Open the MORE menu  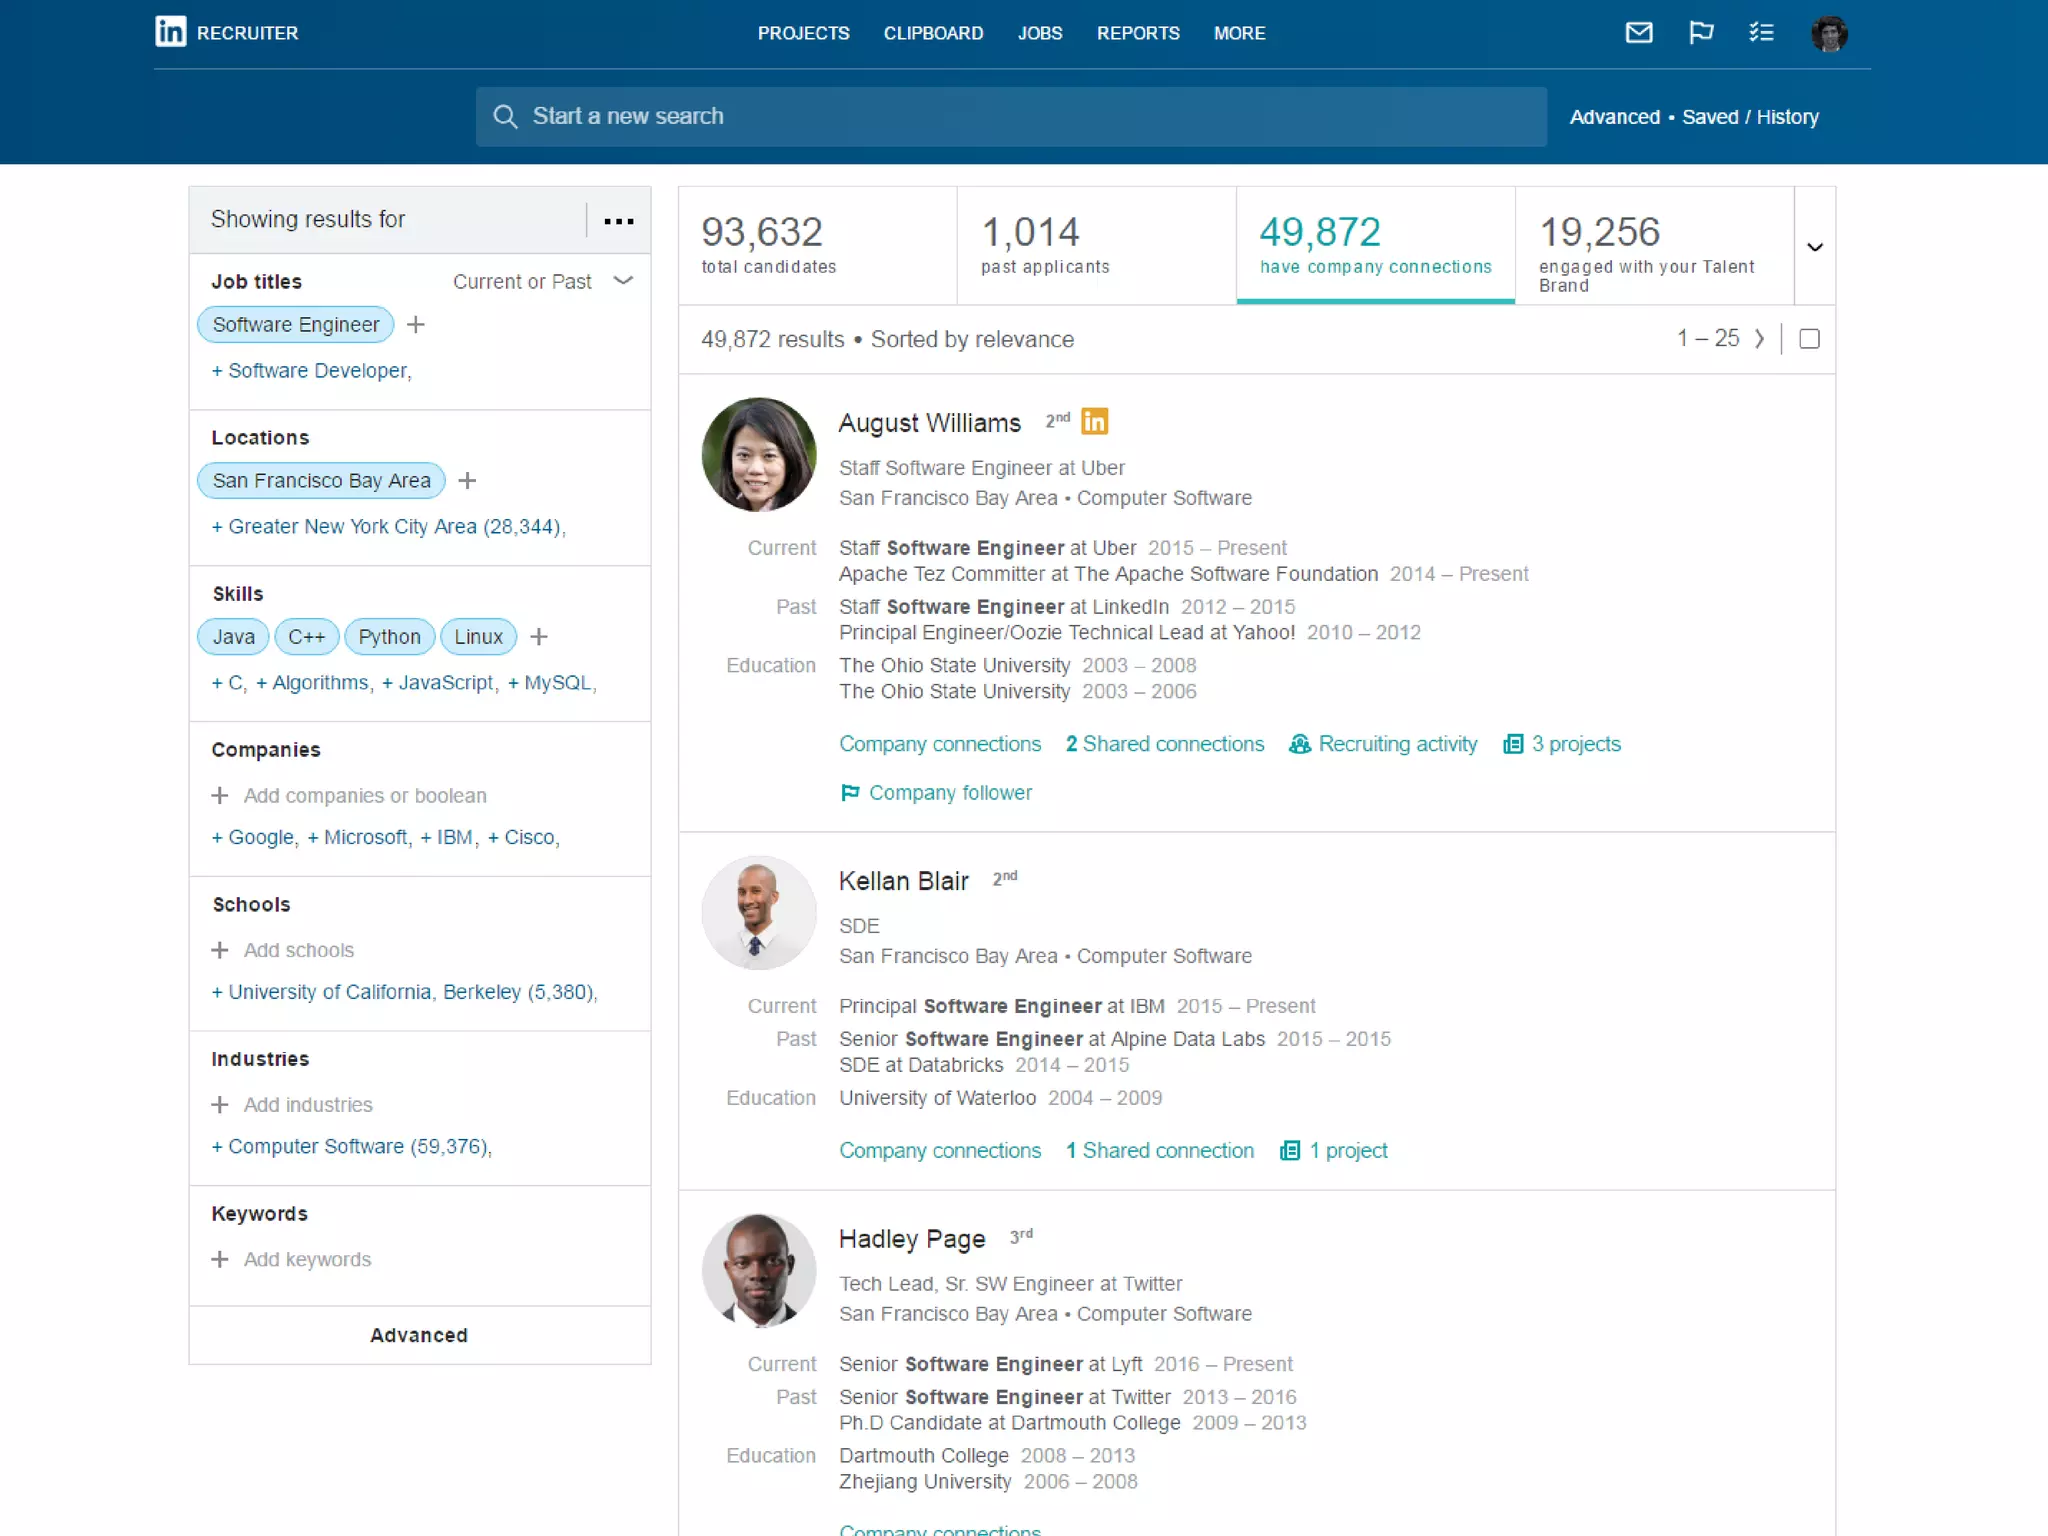tap(1239, 33)
